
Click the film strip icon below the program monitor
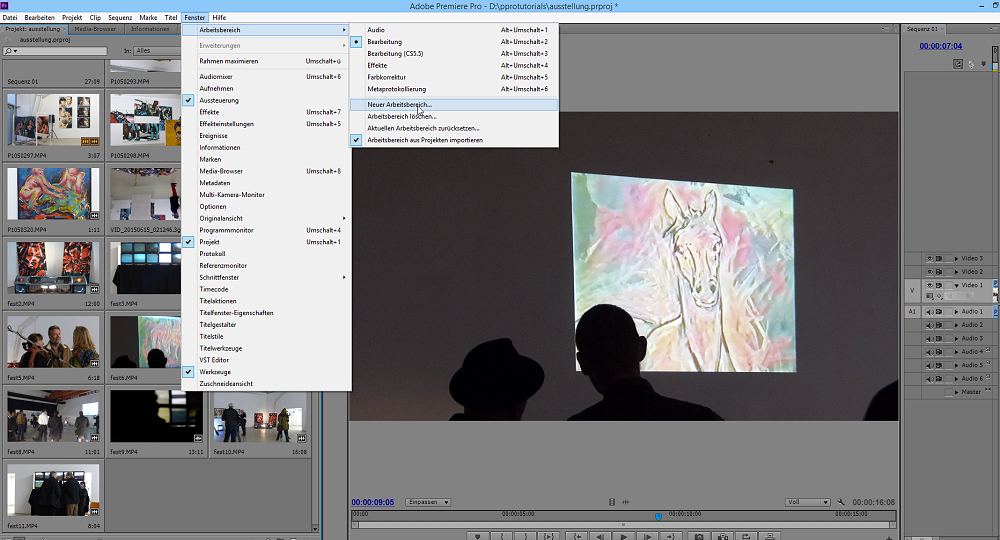tap(612, 502)
